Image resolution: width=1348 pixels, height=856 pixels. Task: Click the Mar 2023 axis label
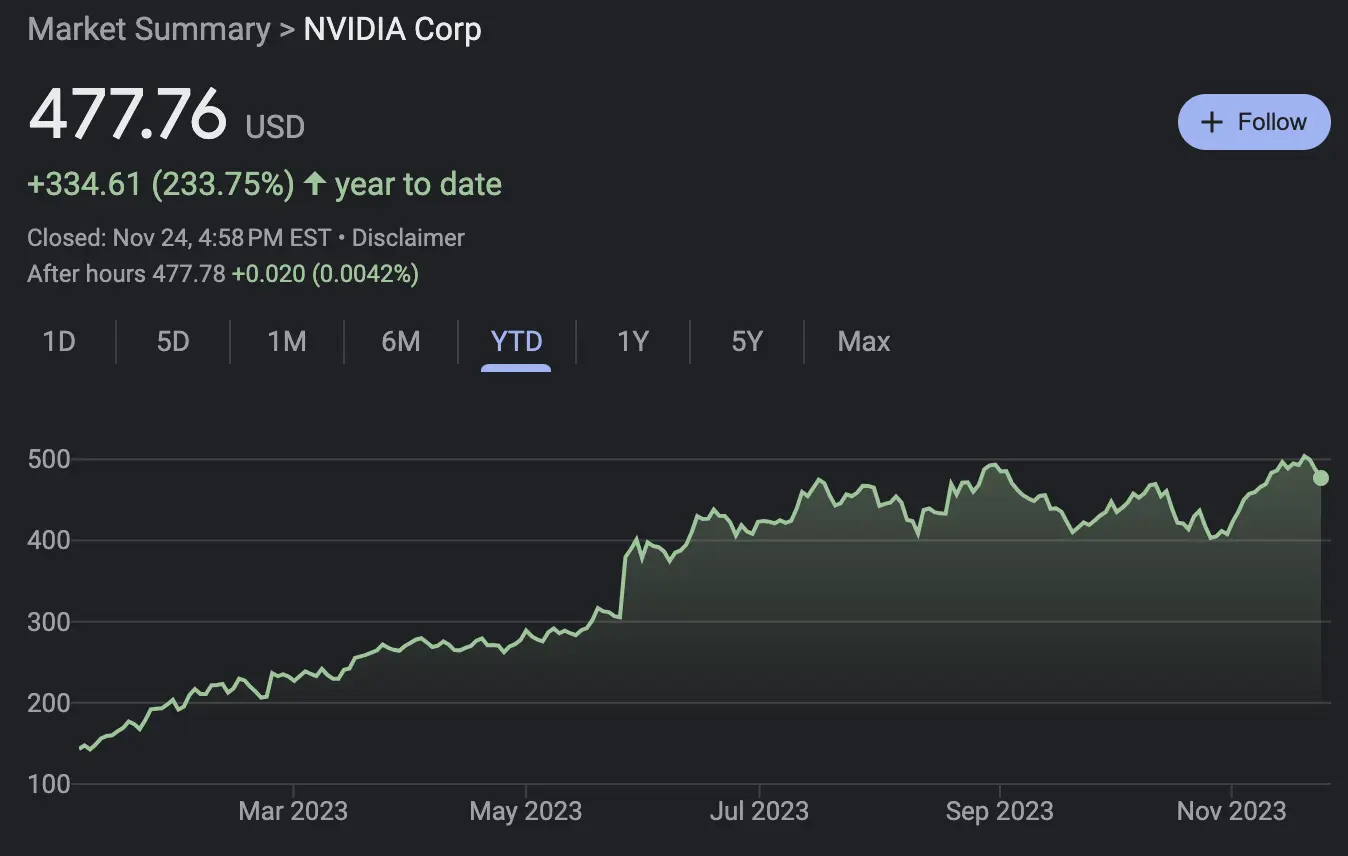(x=293, y=811)
